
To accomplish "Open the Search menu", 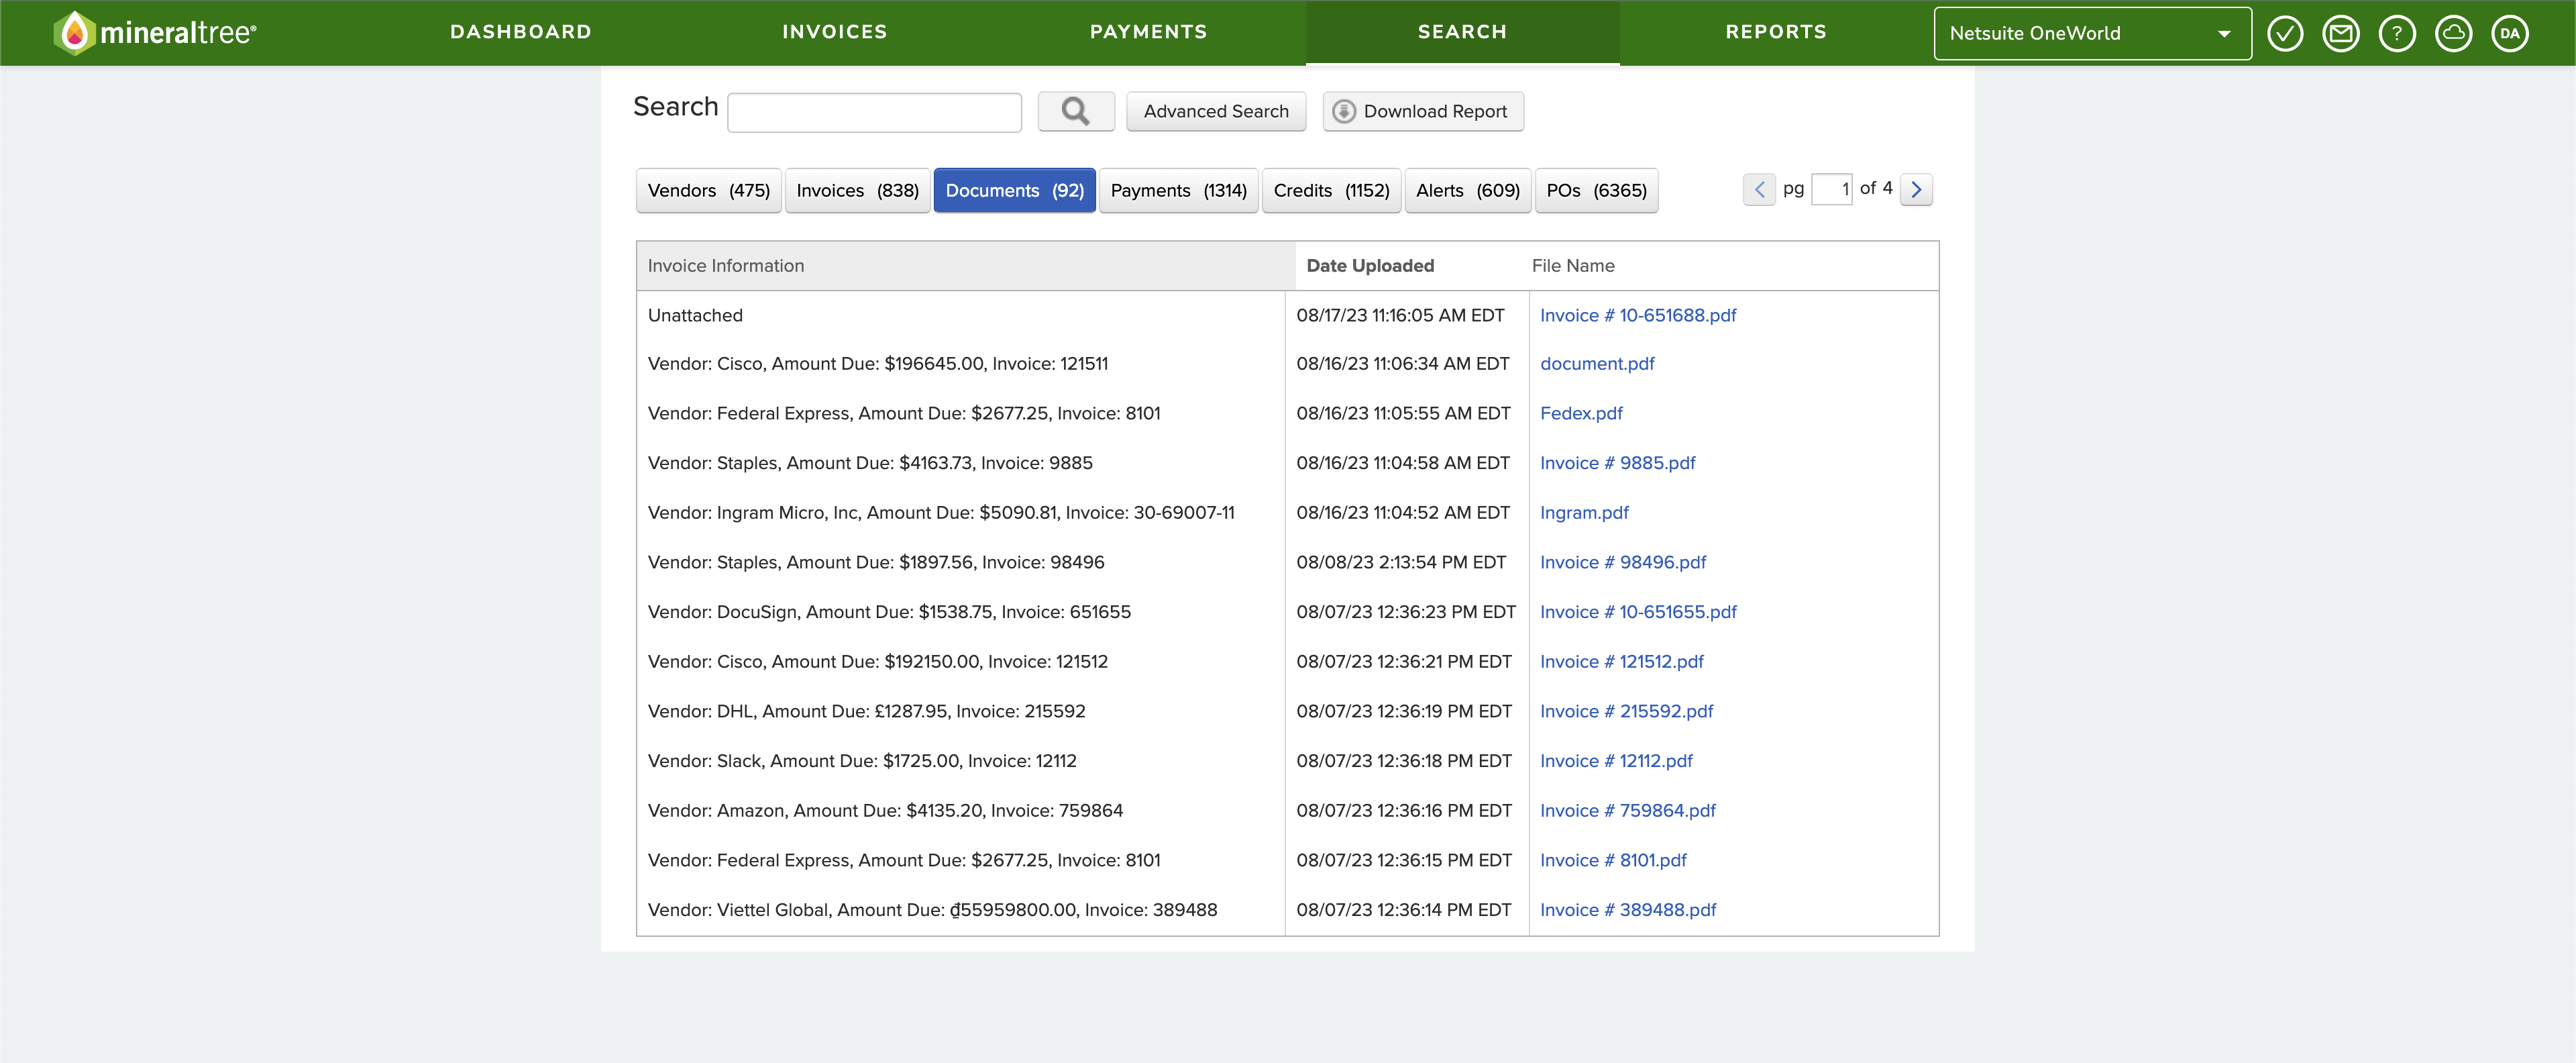I will [1462, 32].
